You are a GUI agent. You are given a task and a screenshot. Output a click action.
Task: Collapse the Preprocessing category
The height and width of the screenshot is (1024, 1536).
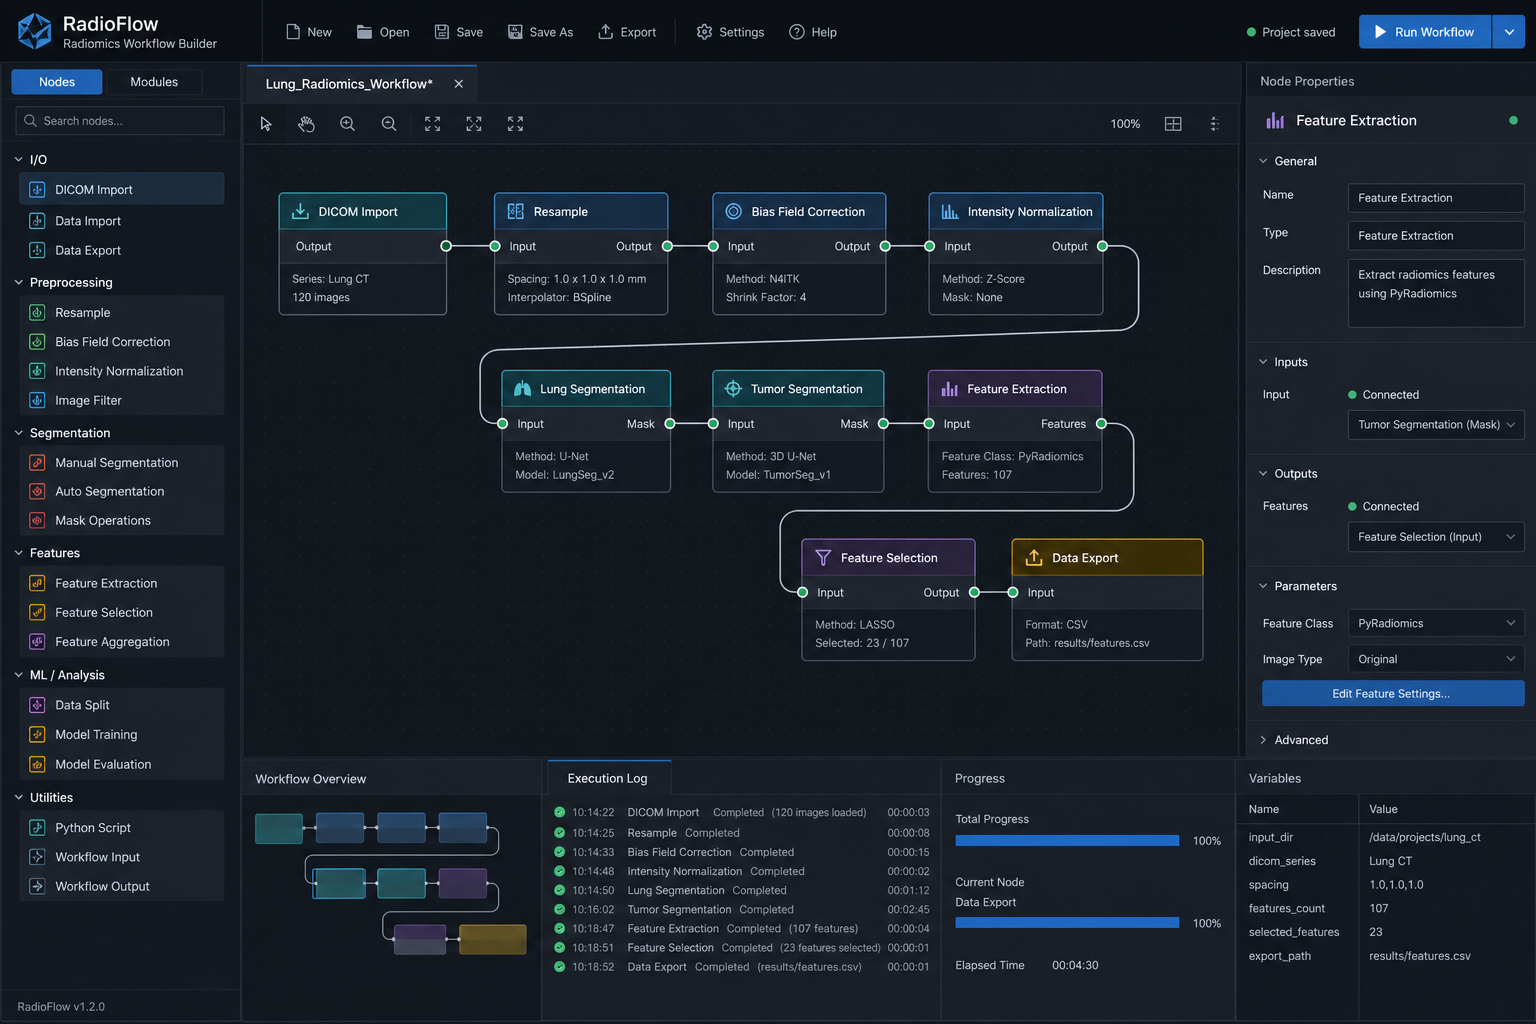point(18,282)
